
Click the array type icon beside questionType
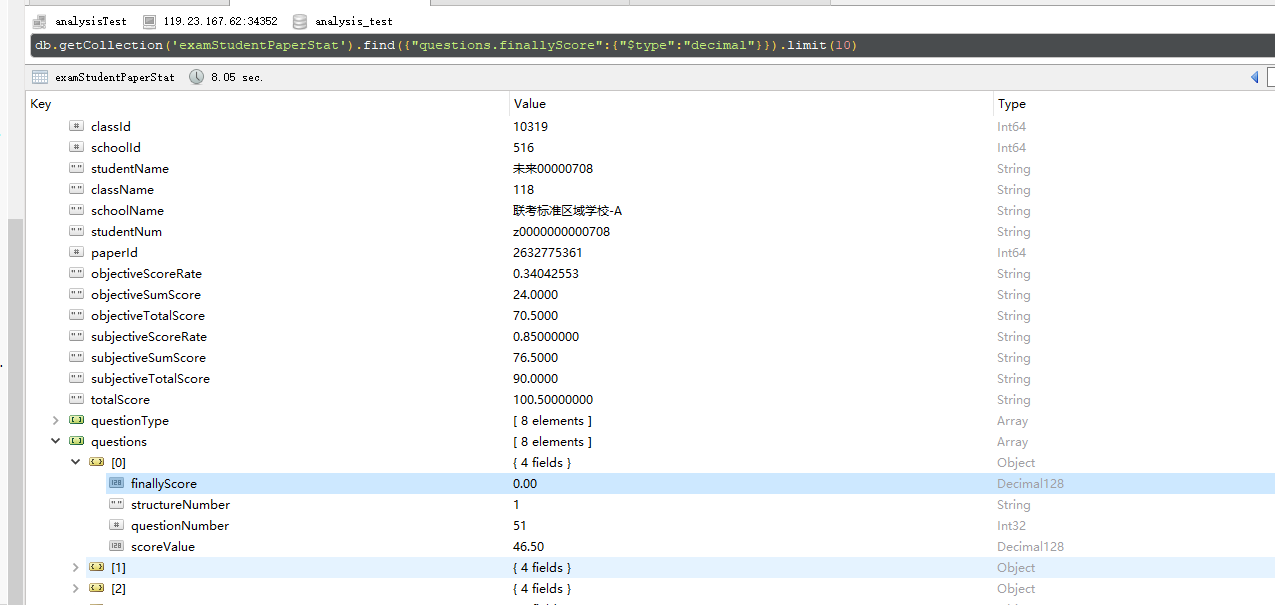pos(77,420)
